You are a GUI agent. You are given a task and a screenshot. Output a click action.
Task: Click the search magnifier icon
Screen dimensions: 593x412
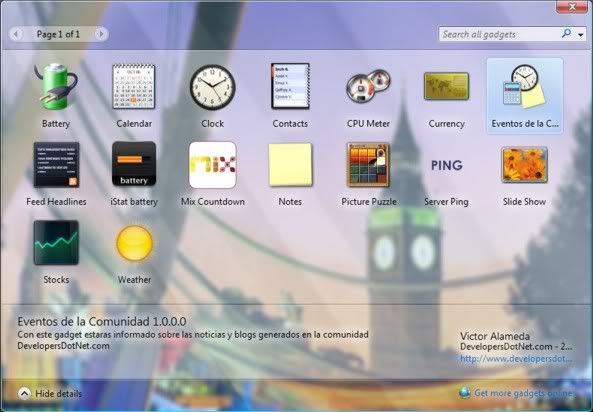pyautogui.click(x=566, y=34)
